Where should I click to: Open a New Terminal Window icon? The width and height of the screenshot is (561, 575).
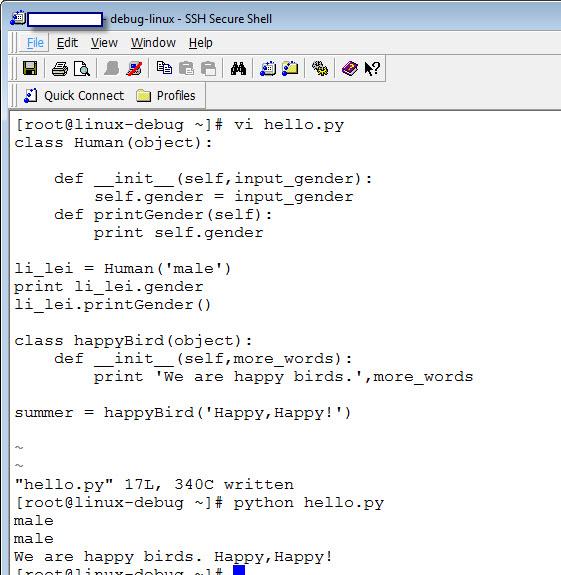click(x=268, y=69)
